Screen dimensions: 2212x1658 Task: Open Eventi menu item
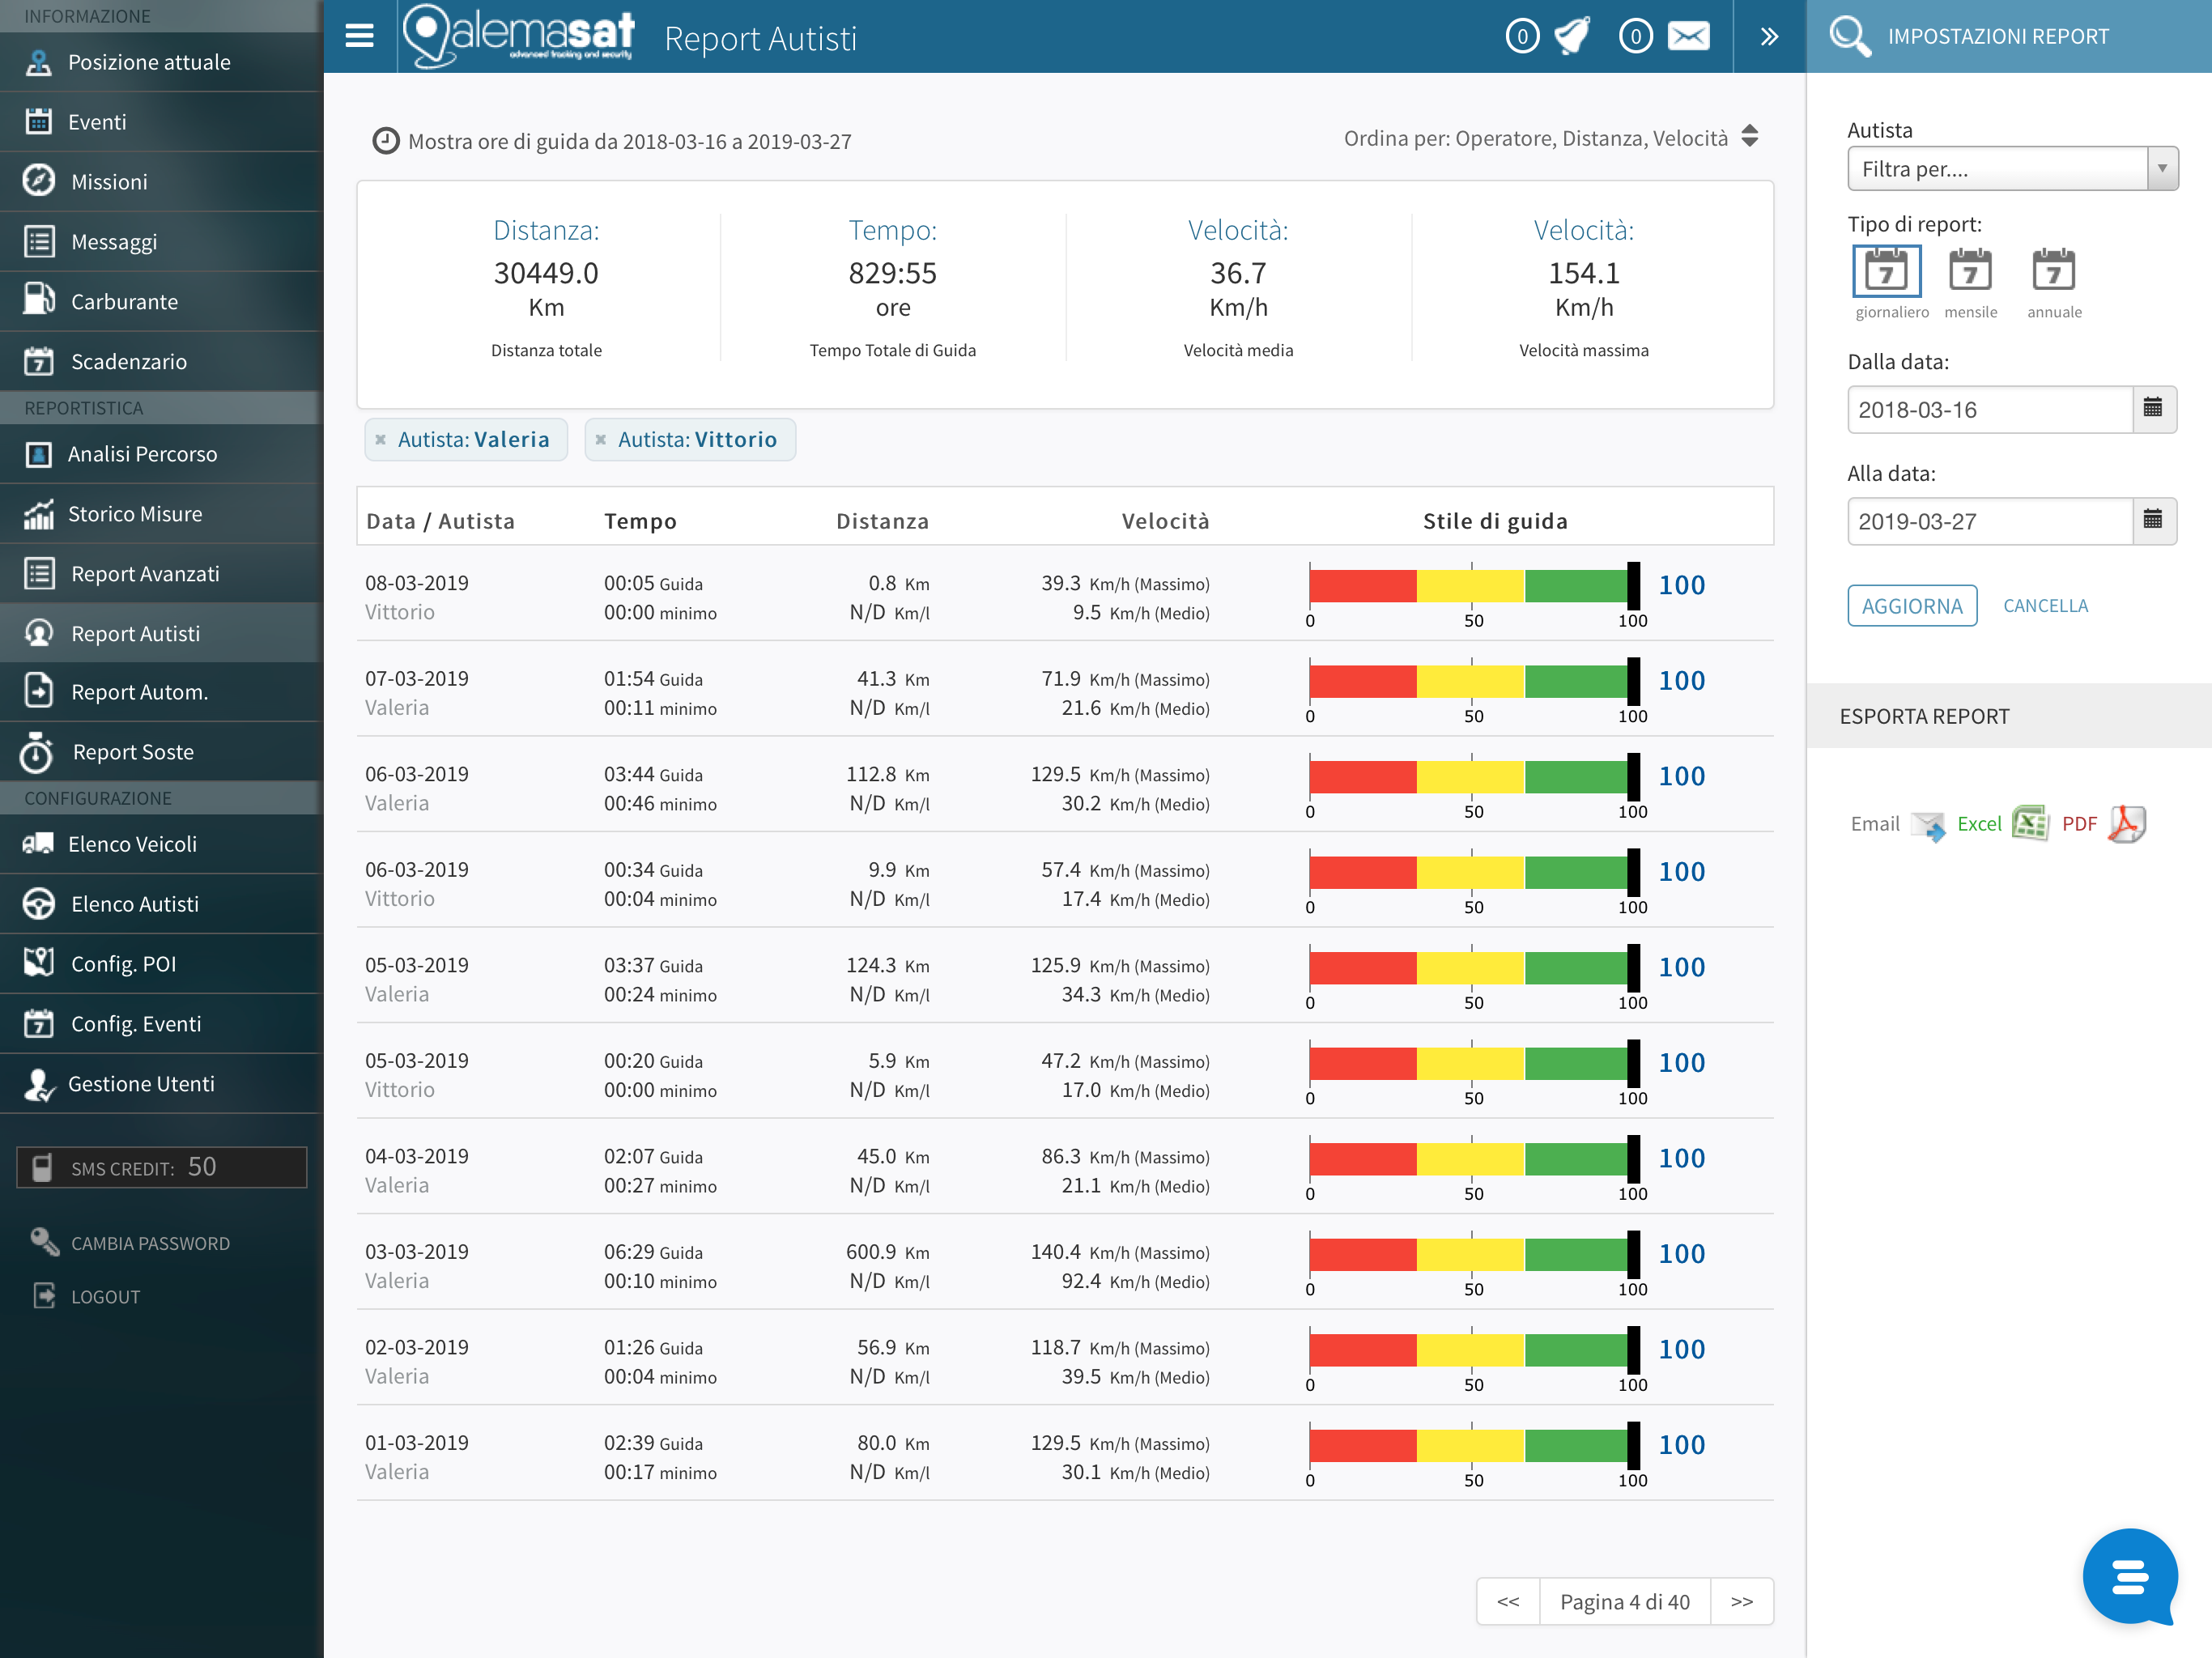pyautogui.click(x=161, y=122)
